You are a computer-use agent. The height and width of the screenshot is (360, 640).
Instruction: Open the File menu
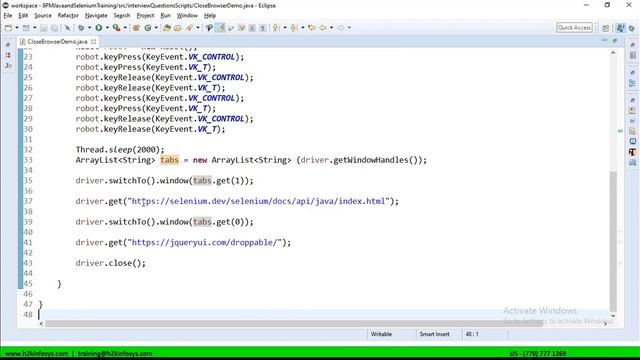(8, 16)
